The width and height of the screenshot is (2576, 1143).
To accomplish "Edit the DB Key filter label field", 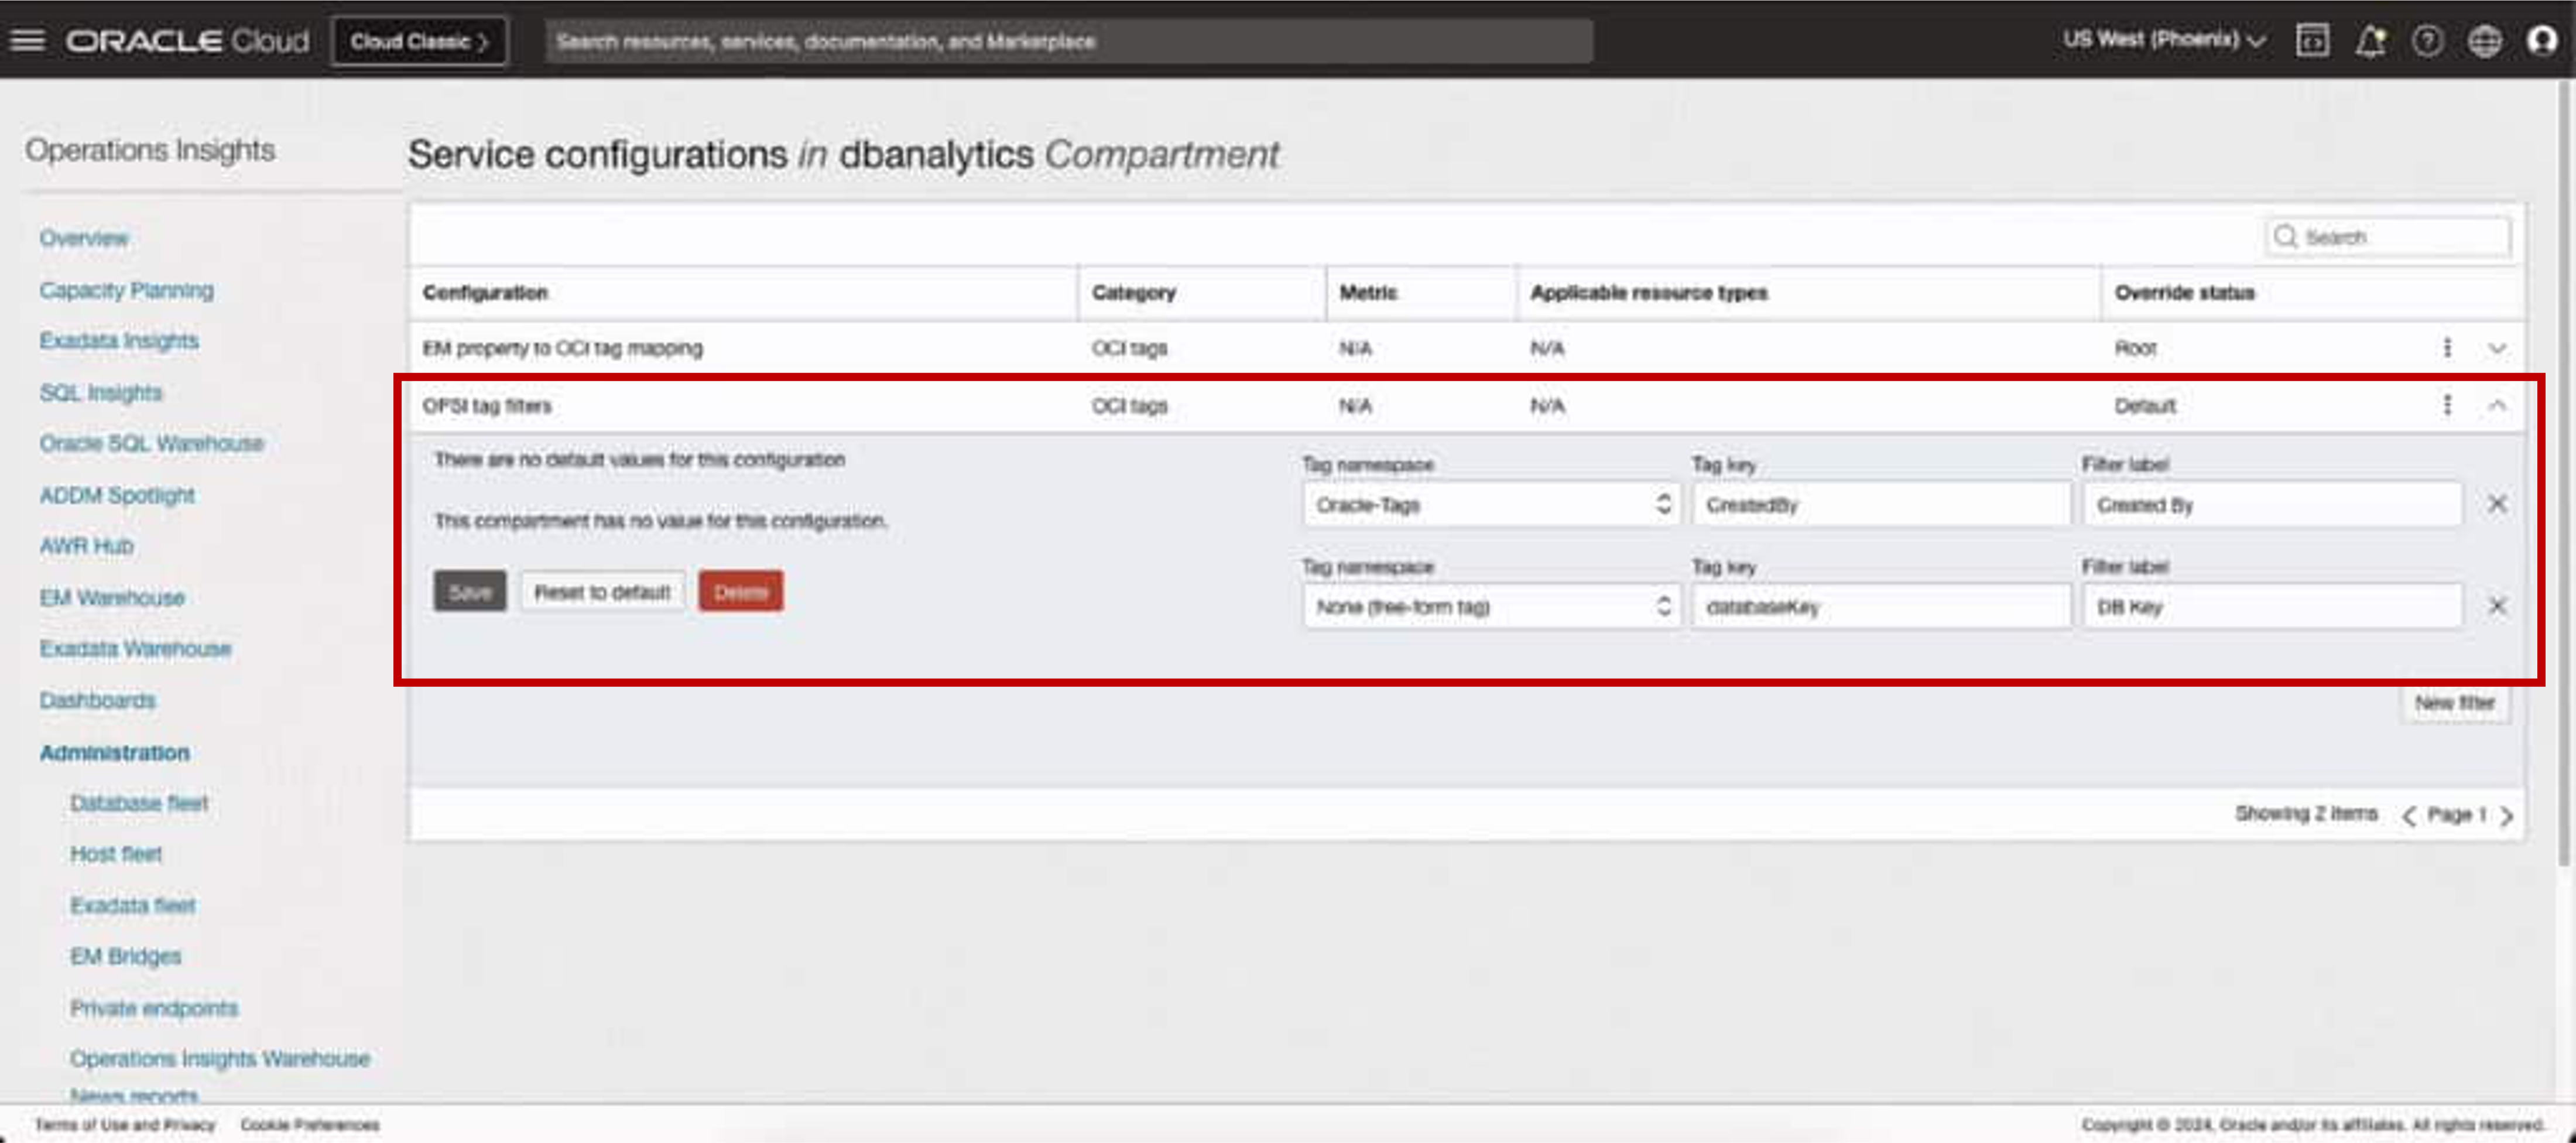I will (2272, 606).
